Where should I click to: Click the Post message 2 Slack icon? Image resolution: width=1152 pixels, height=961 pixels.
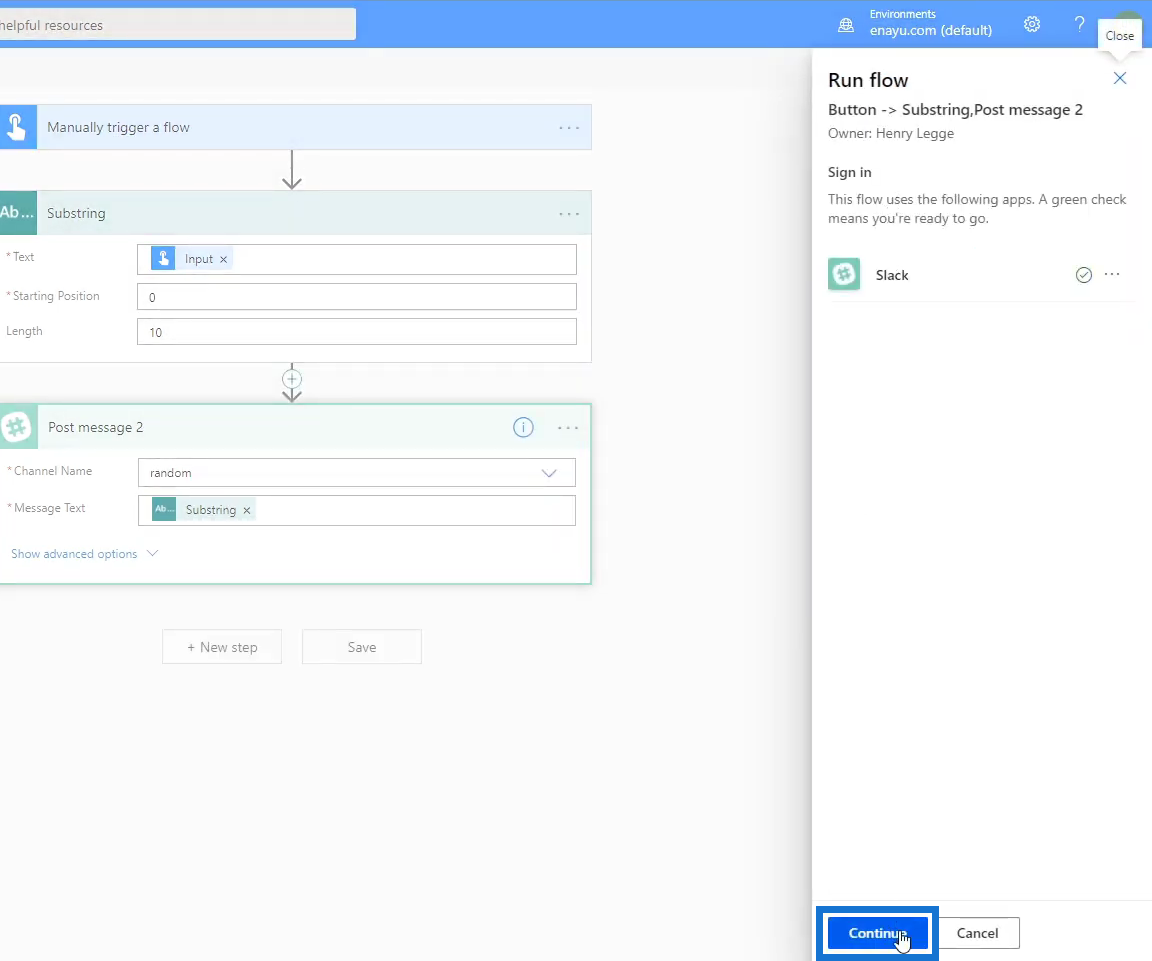[x=18, y=427]
